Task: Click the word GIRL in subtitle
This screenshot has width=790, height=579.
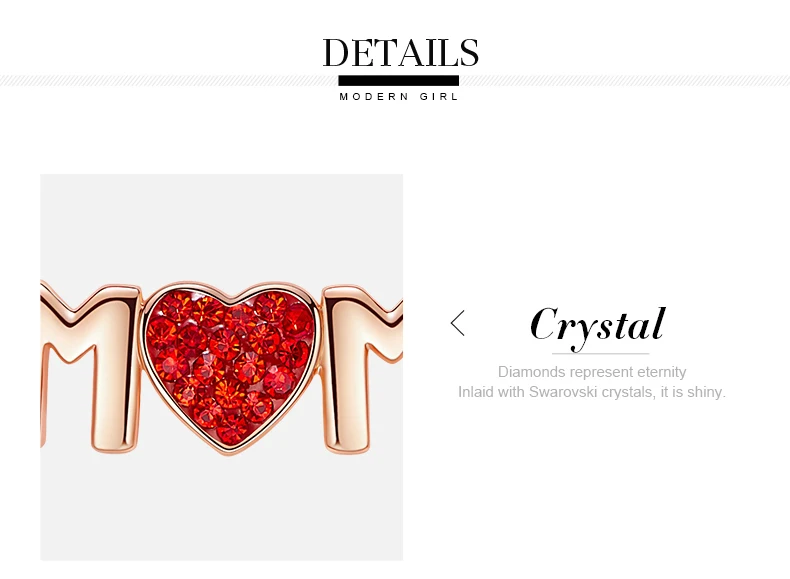Action: pos(439,96)
